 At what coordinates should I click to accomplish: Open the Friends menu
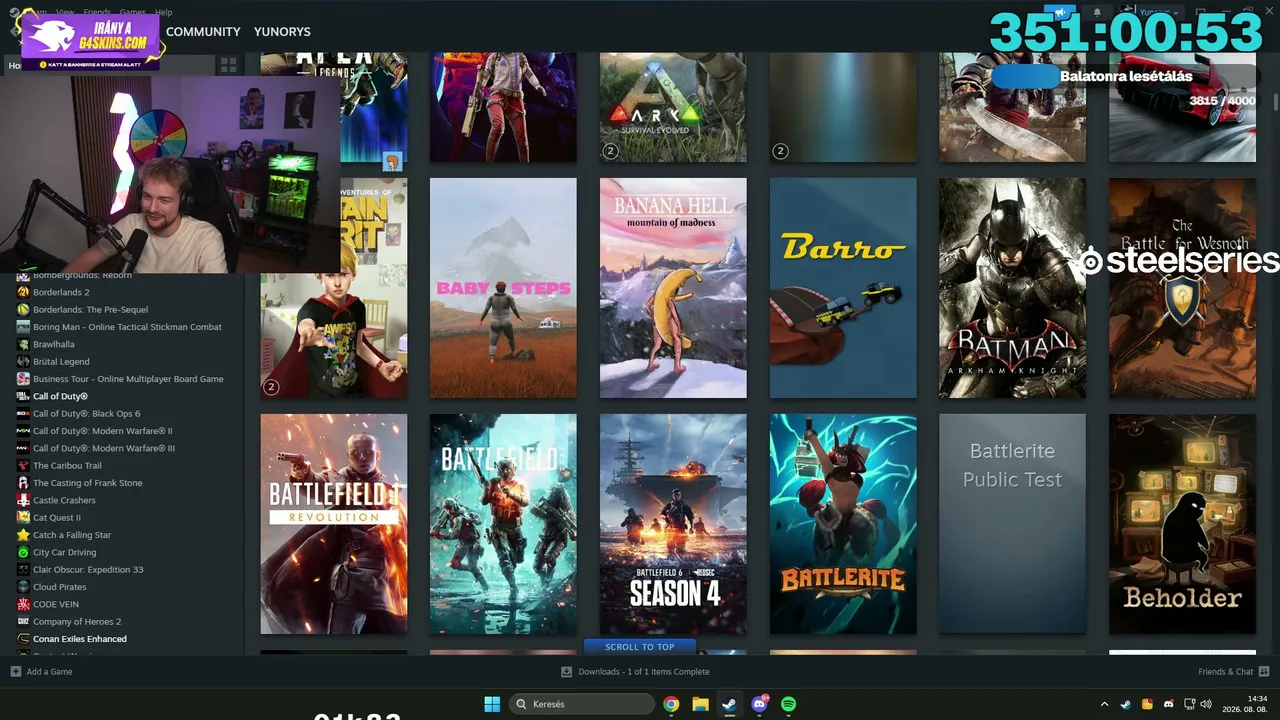click(97, 12)
